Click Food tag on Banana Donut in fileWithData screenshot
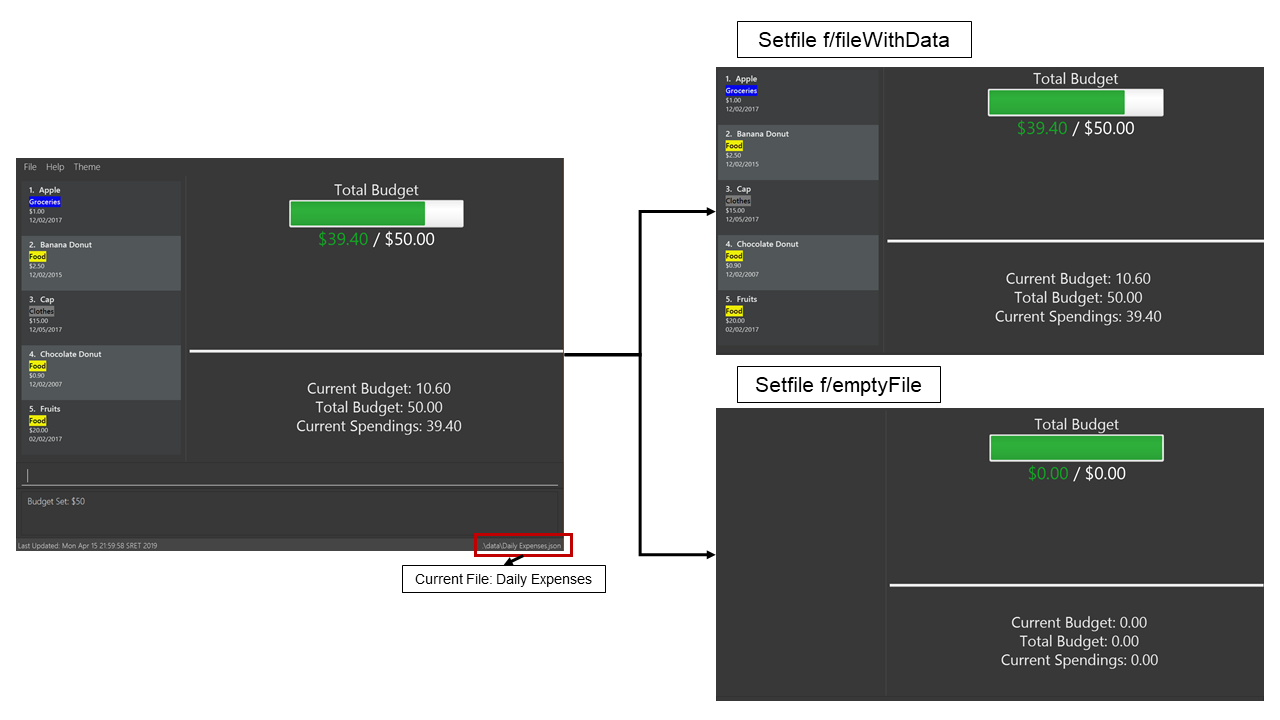The width and height of the screenshot is (1280, 720). [734, 146]
